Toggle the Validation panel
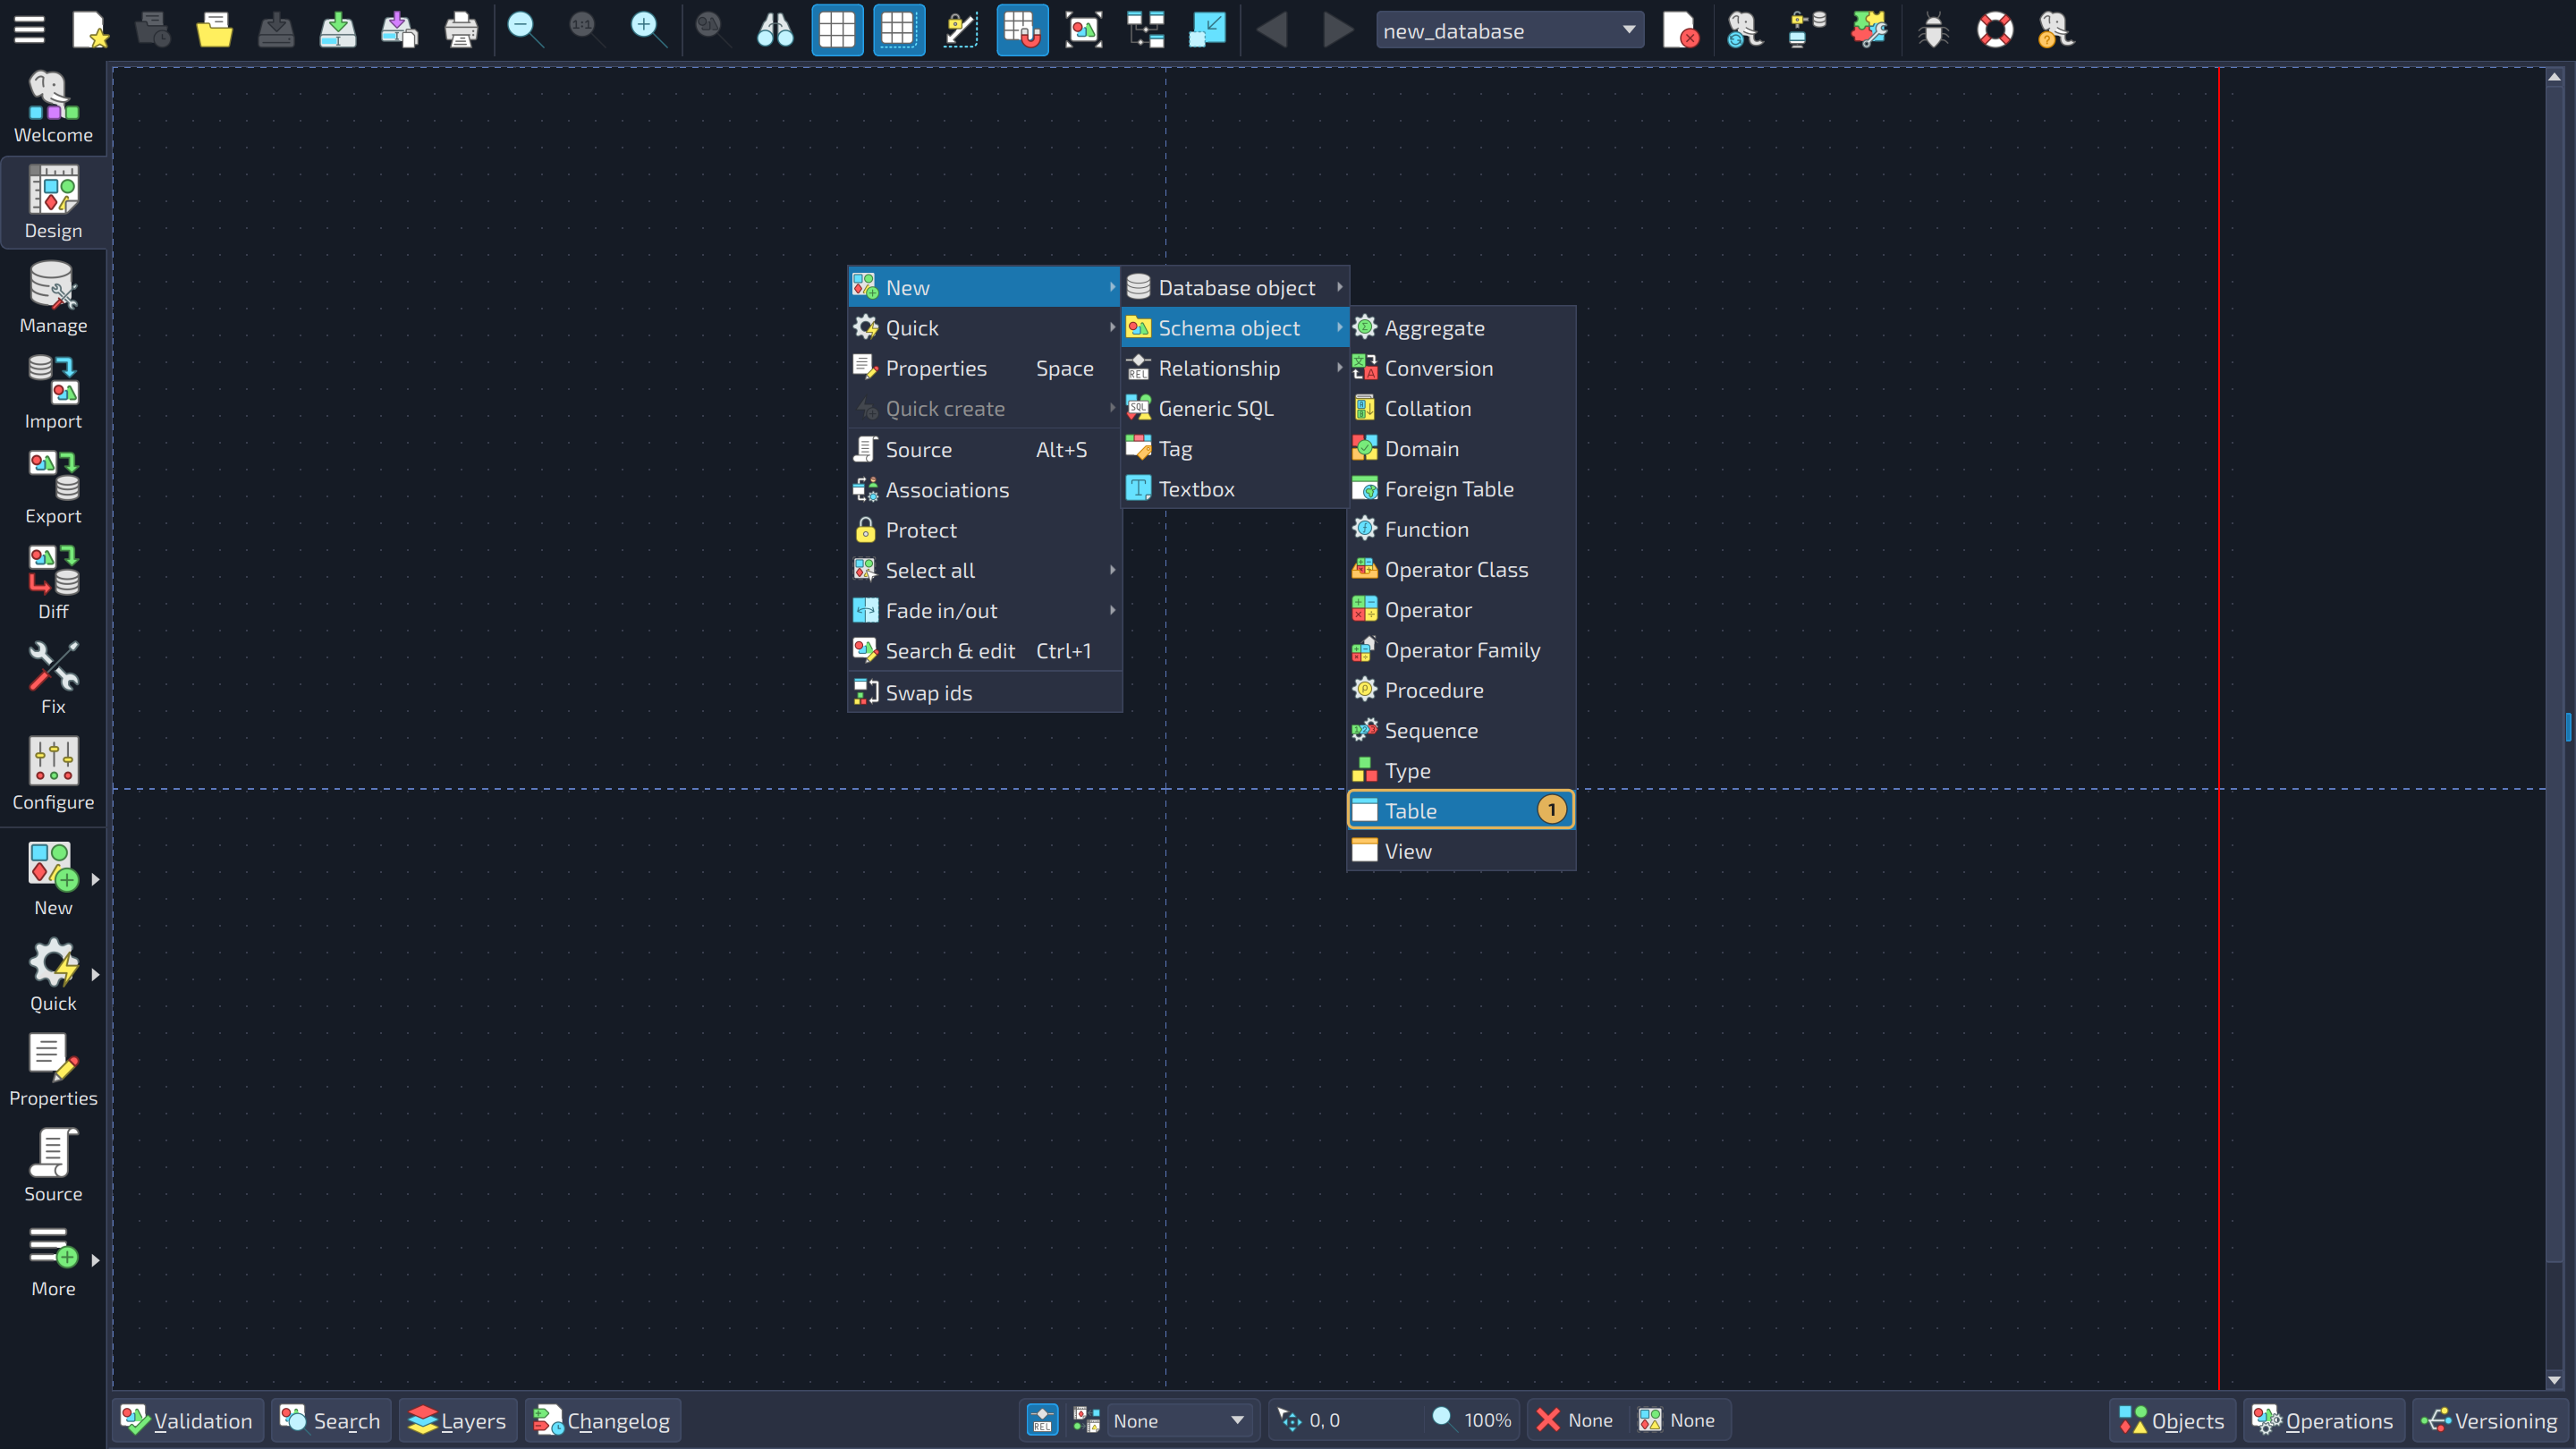This screenshot has width=2576, height=1449. coord(188,1420)
